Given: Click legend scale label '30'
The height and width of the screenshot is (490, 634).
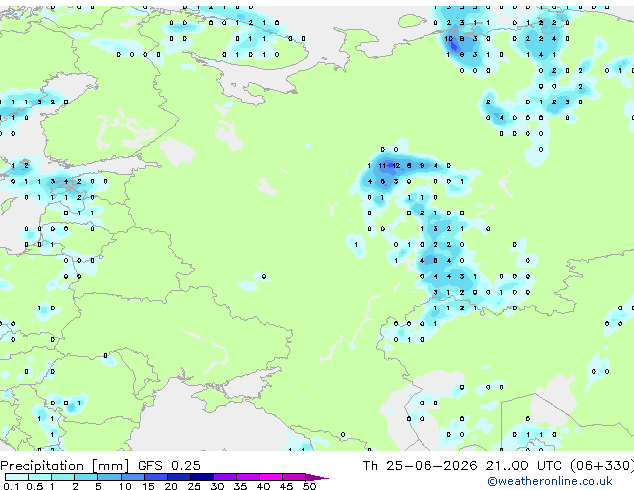Looking at the screenshot, I should pos(217,486).
